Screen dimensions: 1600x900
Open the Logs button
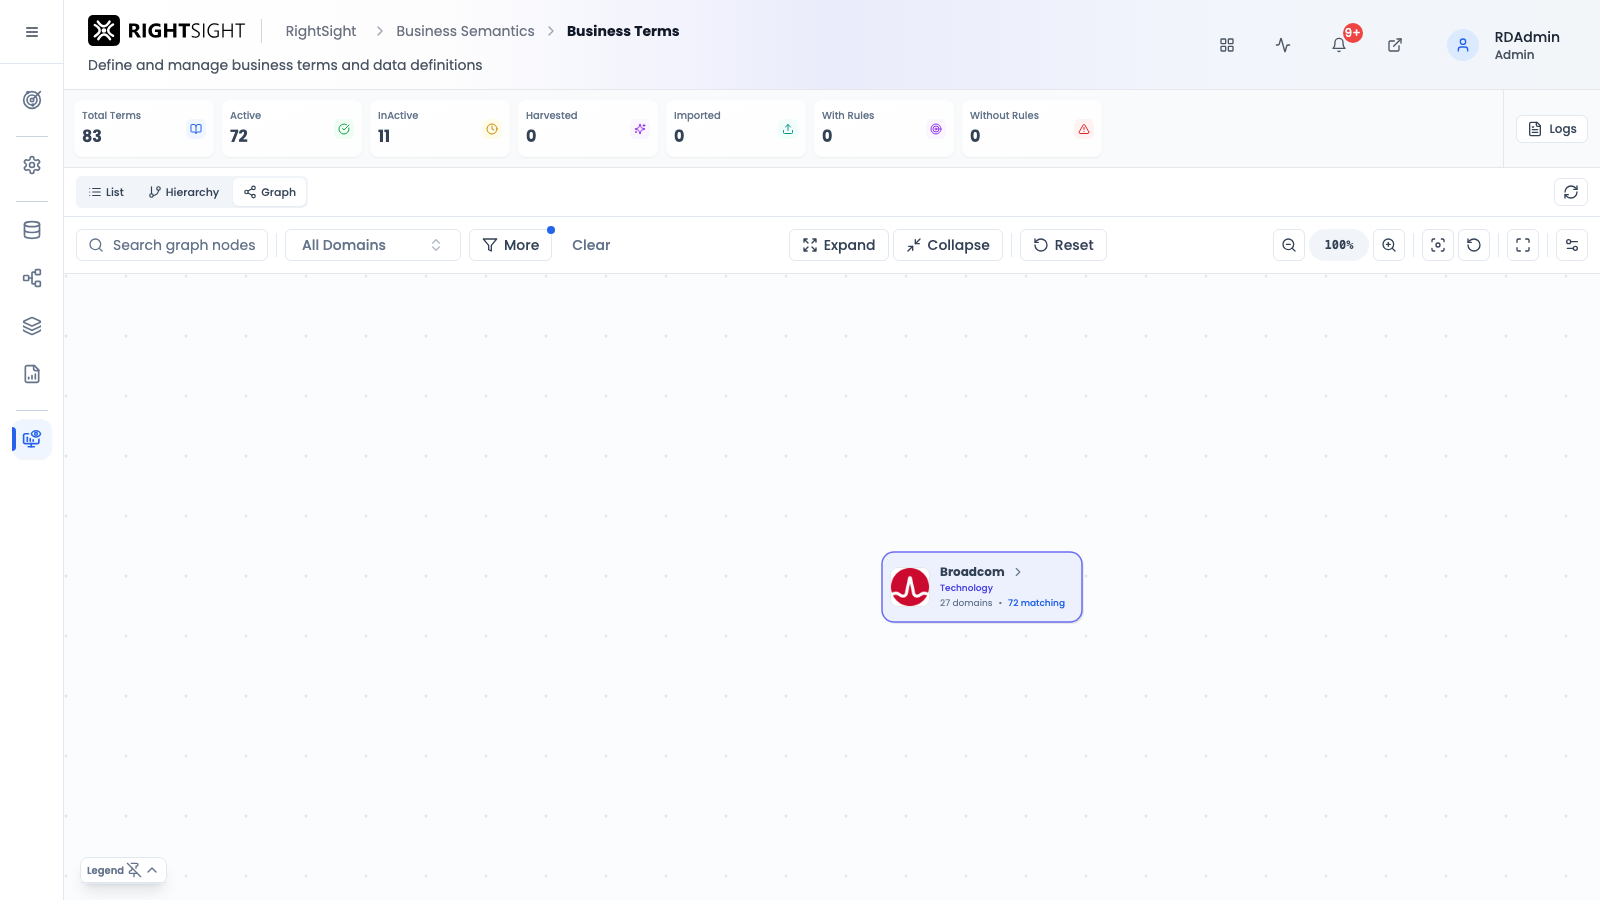tap(1552, 129)
